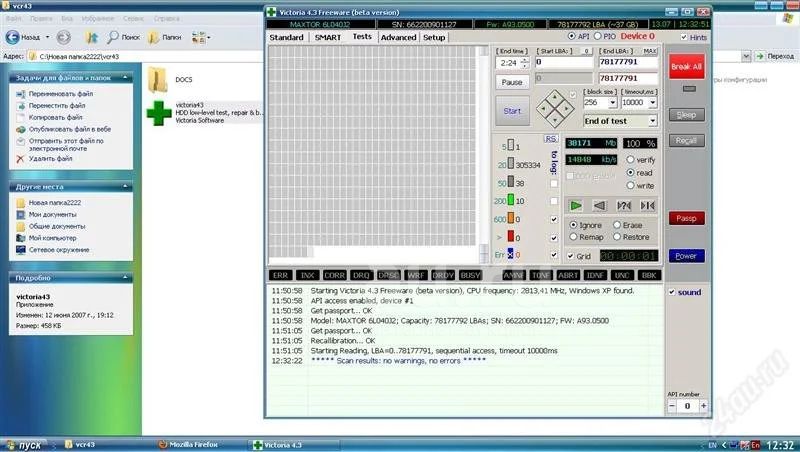
Task: Click the green Play playback icon in Victoria
Action: [x=576, y=206]
